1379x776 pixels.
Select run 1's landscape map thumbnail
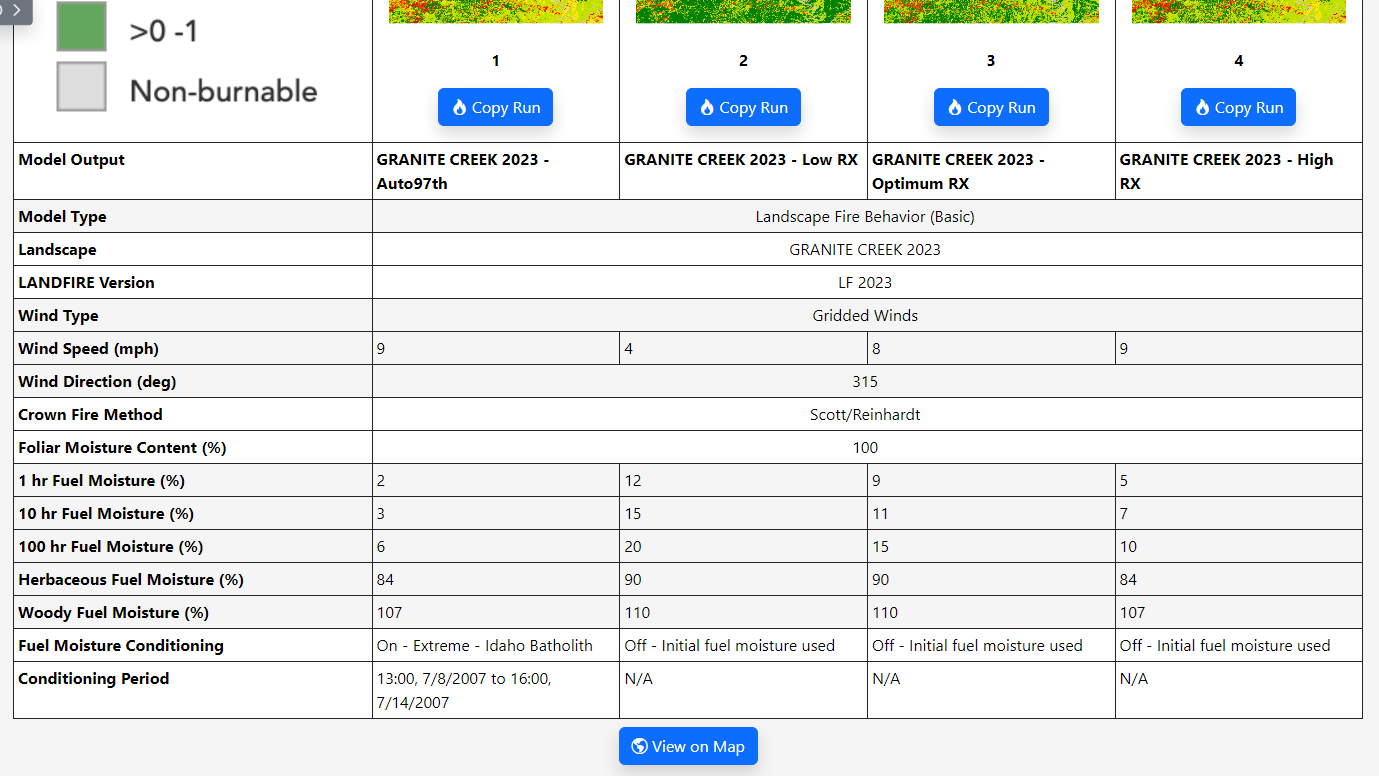point(495,10)
